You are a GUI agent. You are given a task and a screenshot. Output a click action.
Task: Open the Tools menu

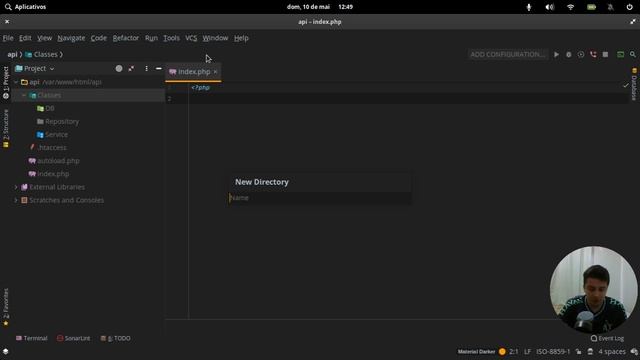tap(171, 38)
